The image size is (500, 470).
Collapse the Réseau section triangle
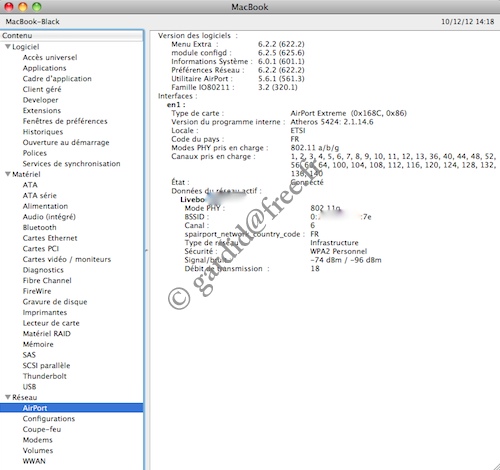8,397
